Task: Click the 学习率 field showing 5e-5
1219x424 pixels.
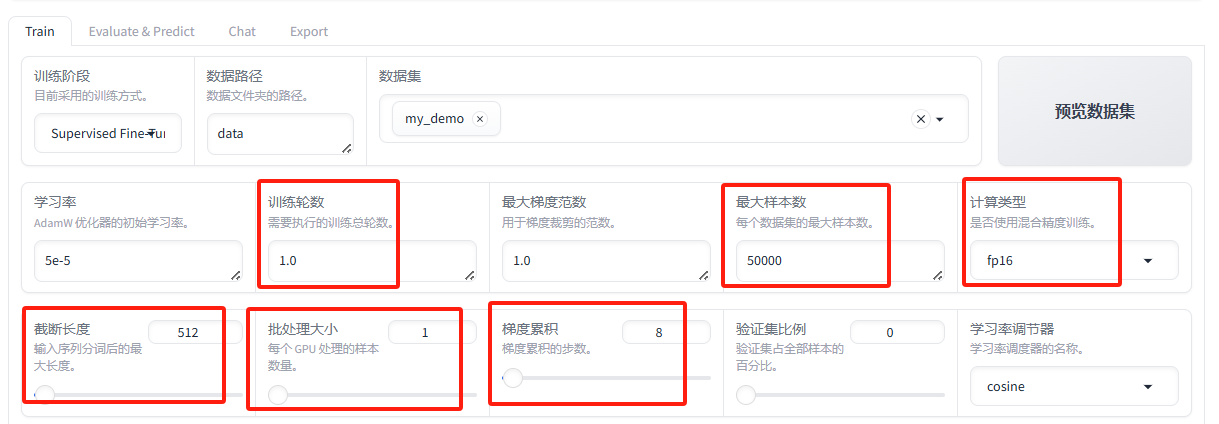Action: tap(138, 260)
